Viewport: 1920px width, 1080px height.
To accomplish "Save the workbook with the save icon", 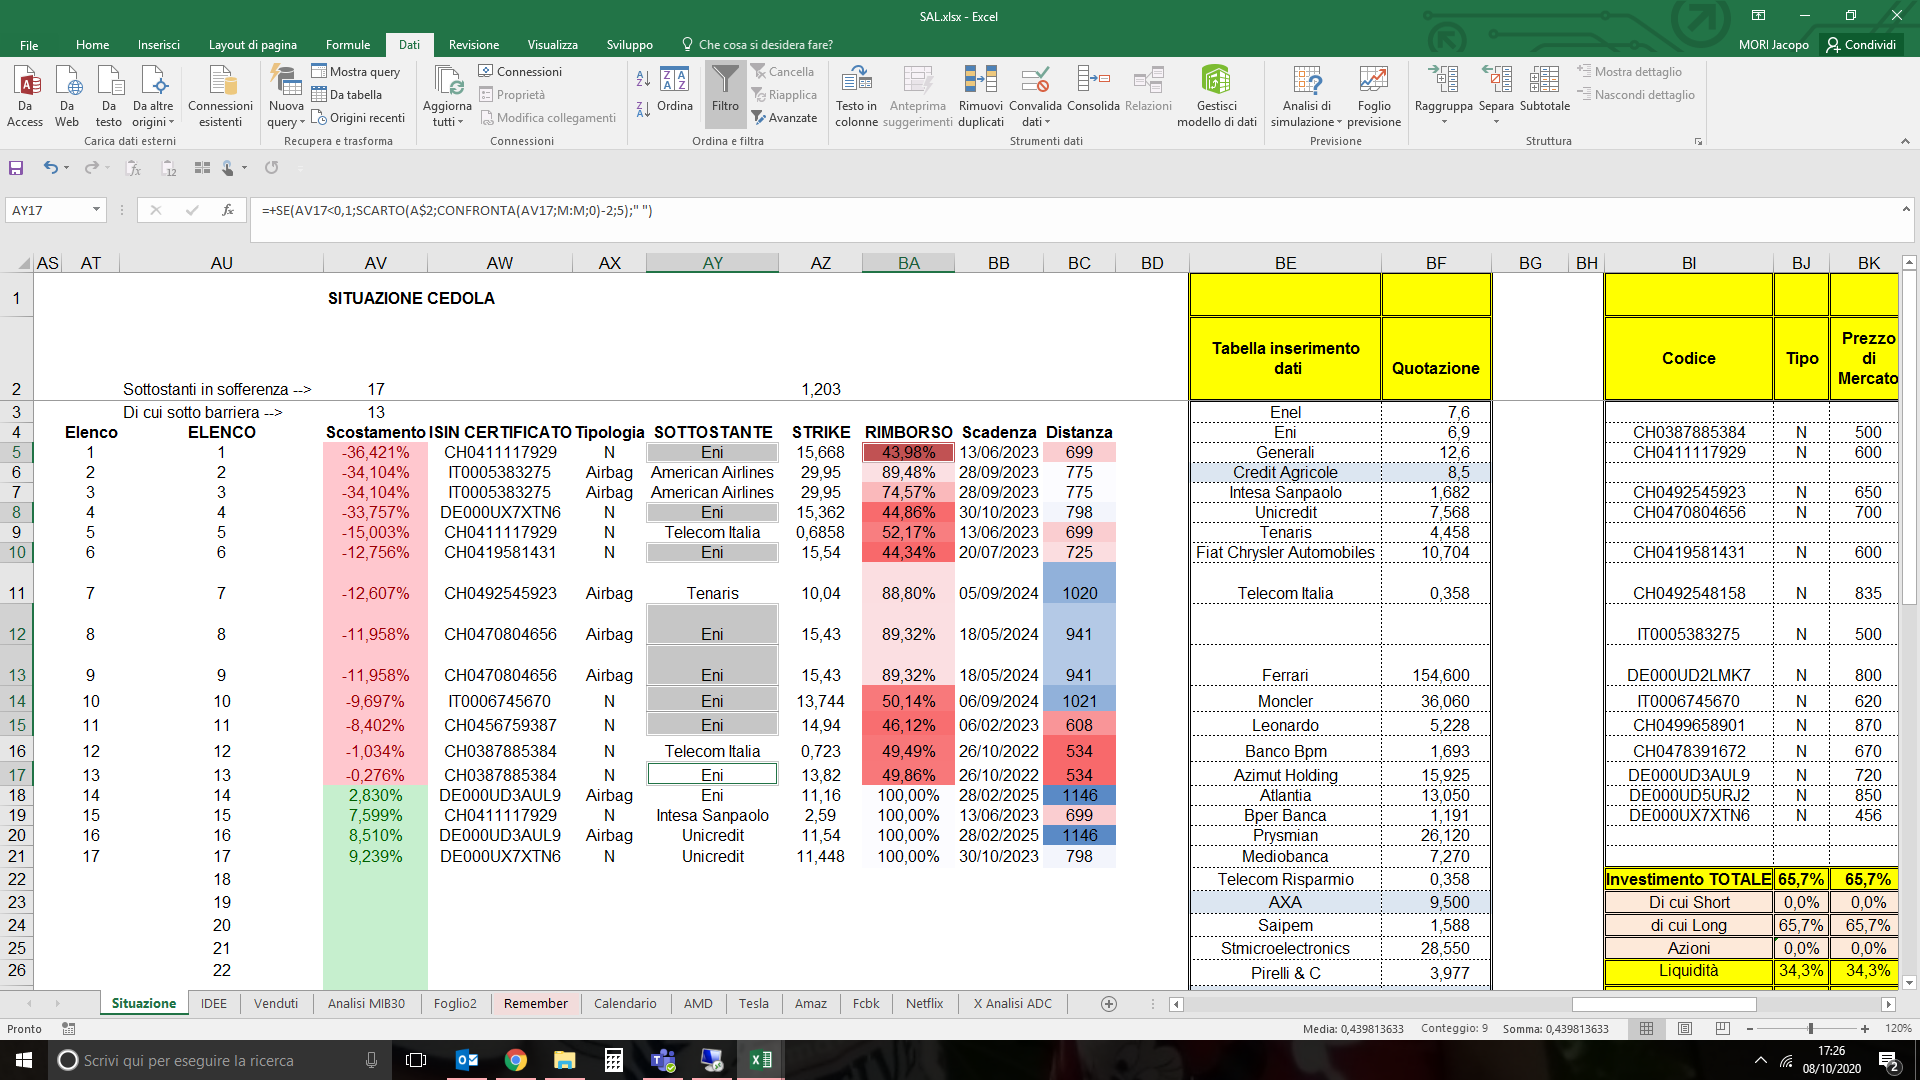I will [x=16, y=168].
